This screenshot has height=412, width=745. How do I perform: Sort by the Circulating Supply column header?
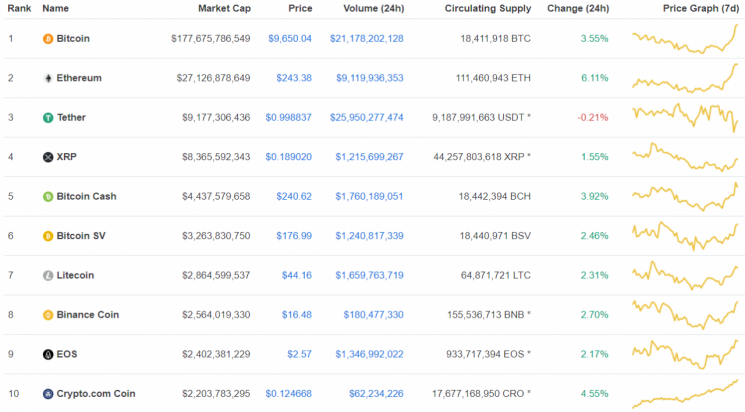coord(488,9)
